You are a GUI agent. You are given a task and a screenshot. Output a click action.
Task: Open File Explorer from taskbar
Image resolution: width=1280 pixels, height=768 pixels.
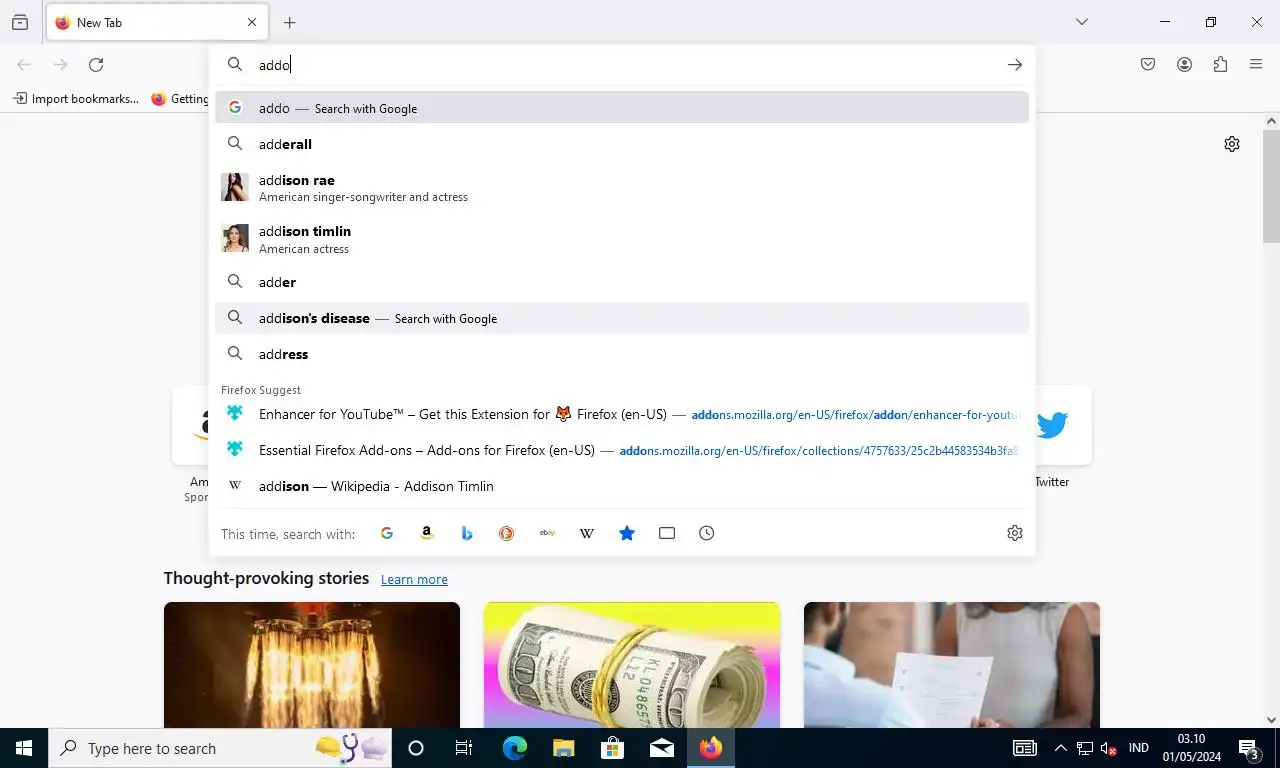pyautogui.click(x=564, y=748)
